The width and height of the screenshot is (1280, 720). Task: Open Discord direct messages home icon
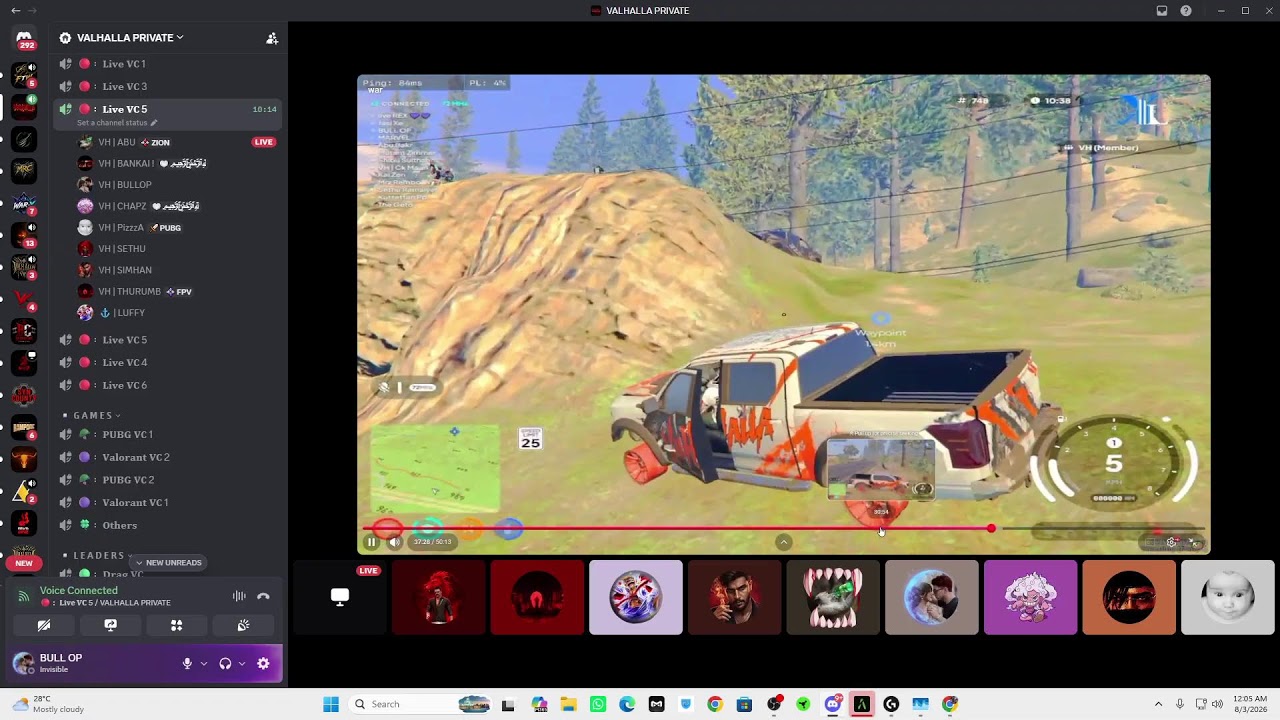click(24, 37)
